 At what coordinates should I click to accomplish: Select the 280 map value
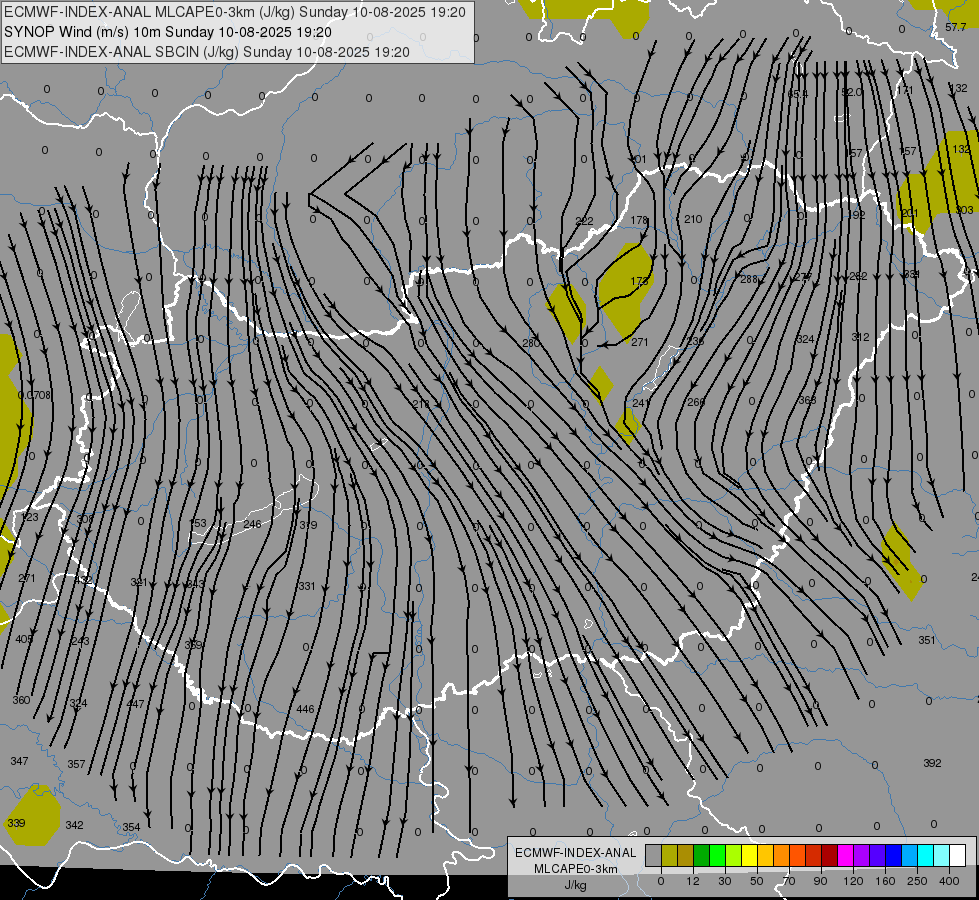531,343
